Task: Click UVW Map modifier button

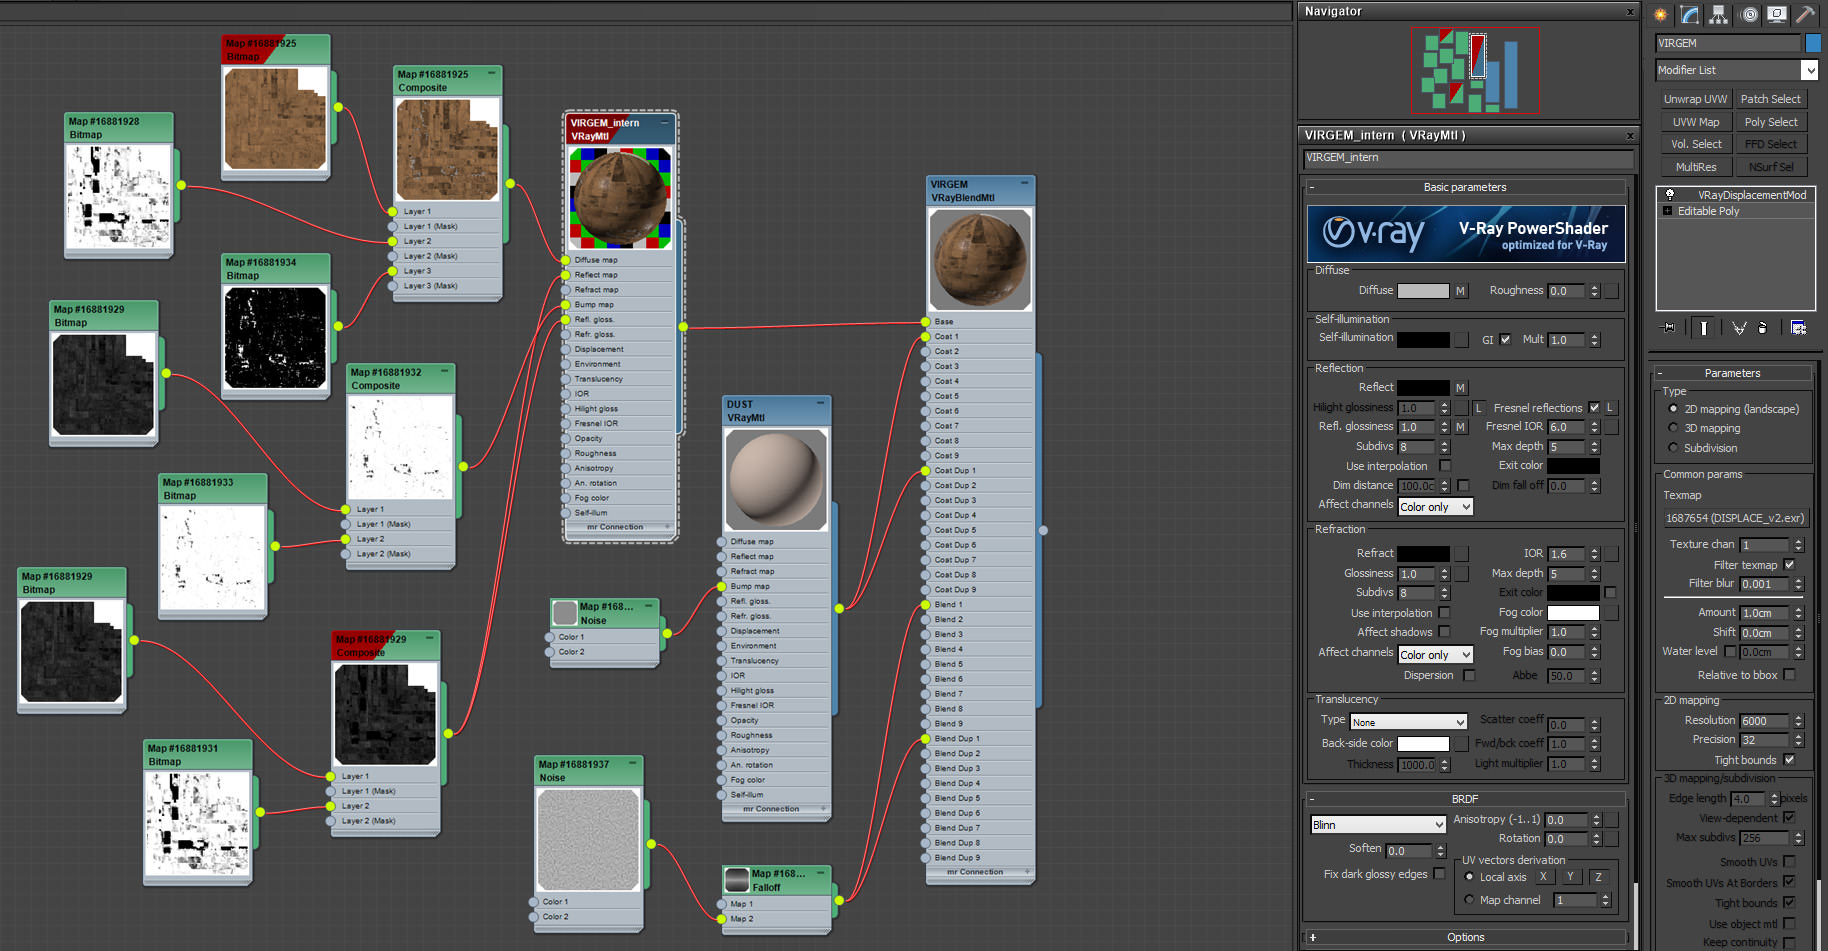Action: [1695, 122]
